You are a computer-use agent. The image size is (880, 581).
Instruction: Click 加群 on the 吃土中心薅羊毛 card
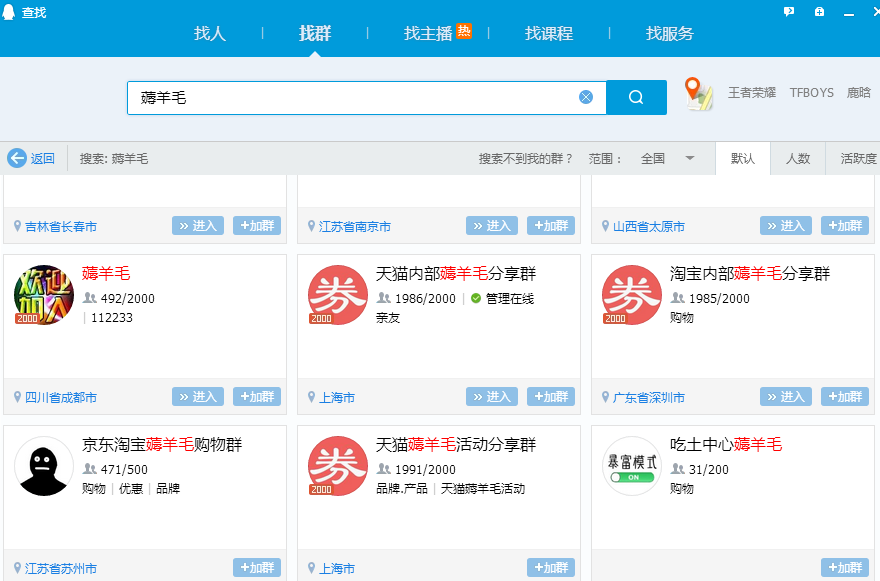tap(845, 568)
